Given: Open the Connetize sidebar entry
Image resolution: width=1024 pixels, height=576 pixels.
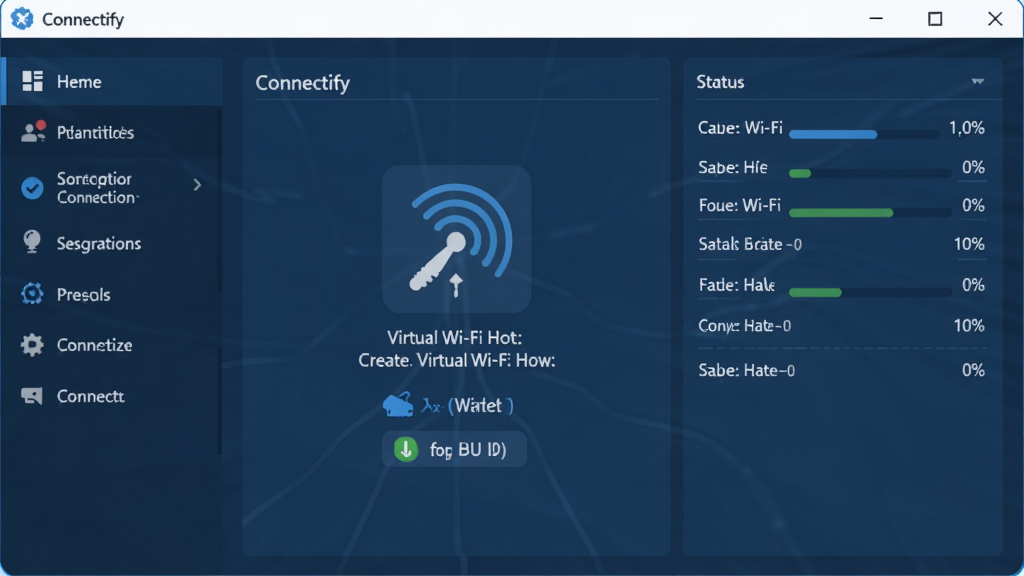Looking at the screenshot, I should coord(112,345).
